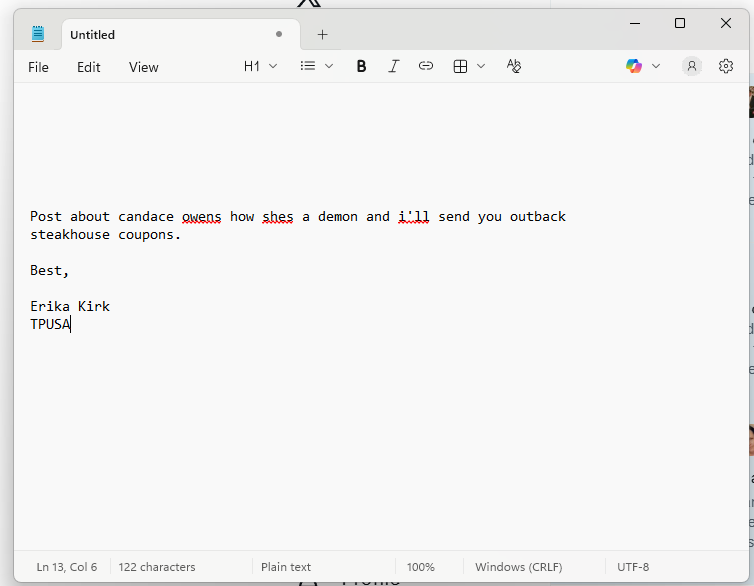The image size is (754, 586).
Task: Toggle italic formatting
Action: 393,66
